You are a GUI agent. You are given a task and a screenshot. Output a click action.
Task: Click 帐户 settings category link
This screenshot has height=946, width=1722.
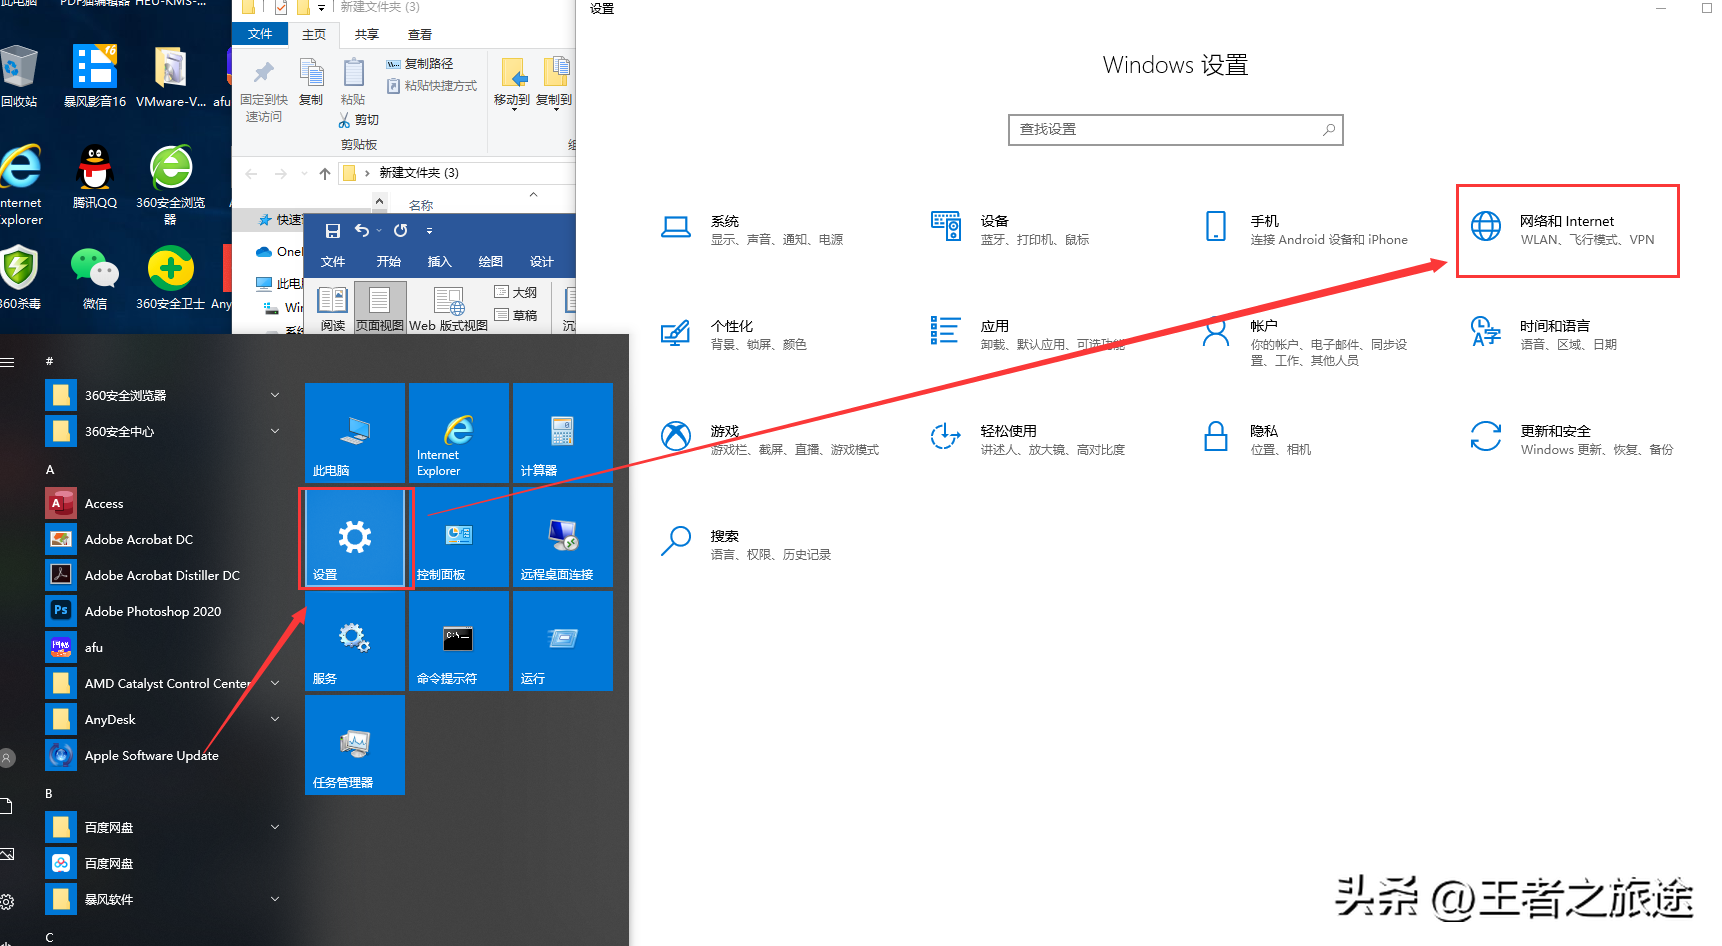(1305, 342)
